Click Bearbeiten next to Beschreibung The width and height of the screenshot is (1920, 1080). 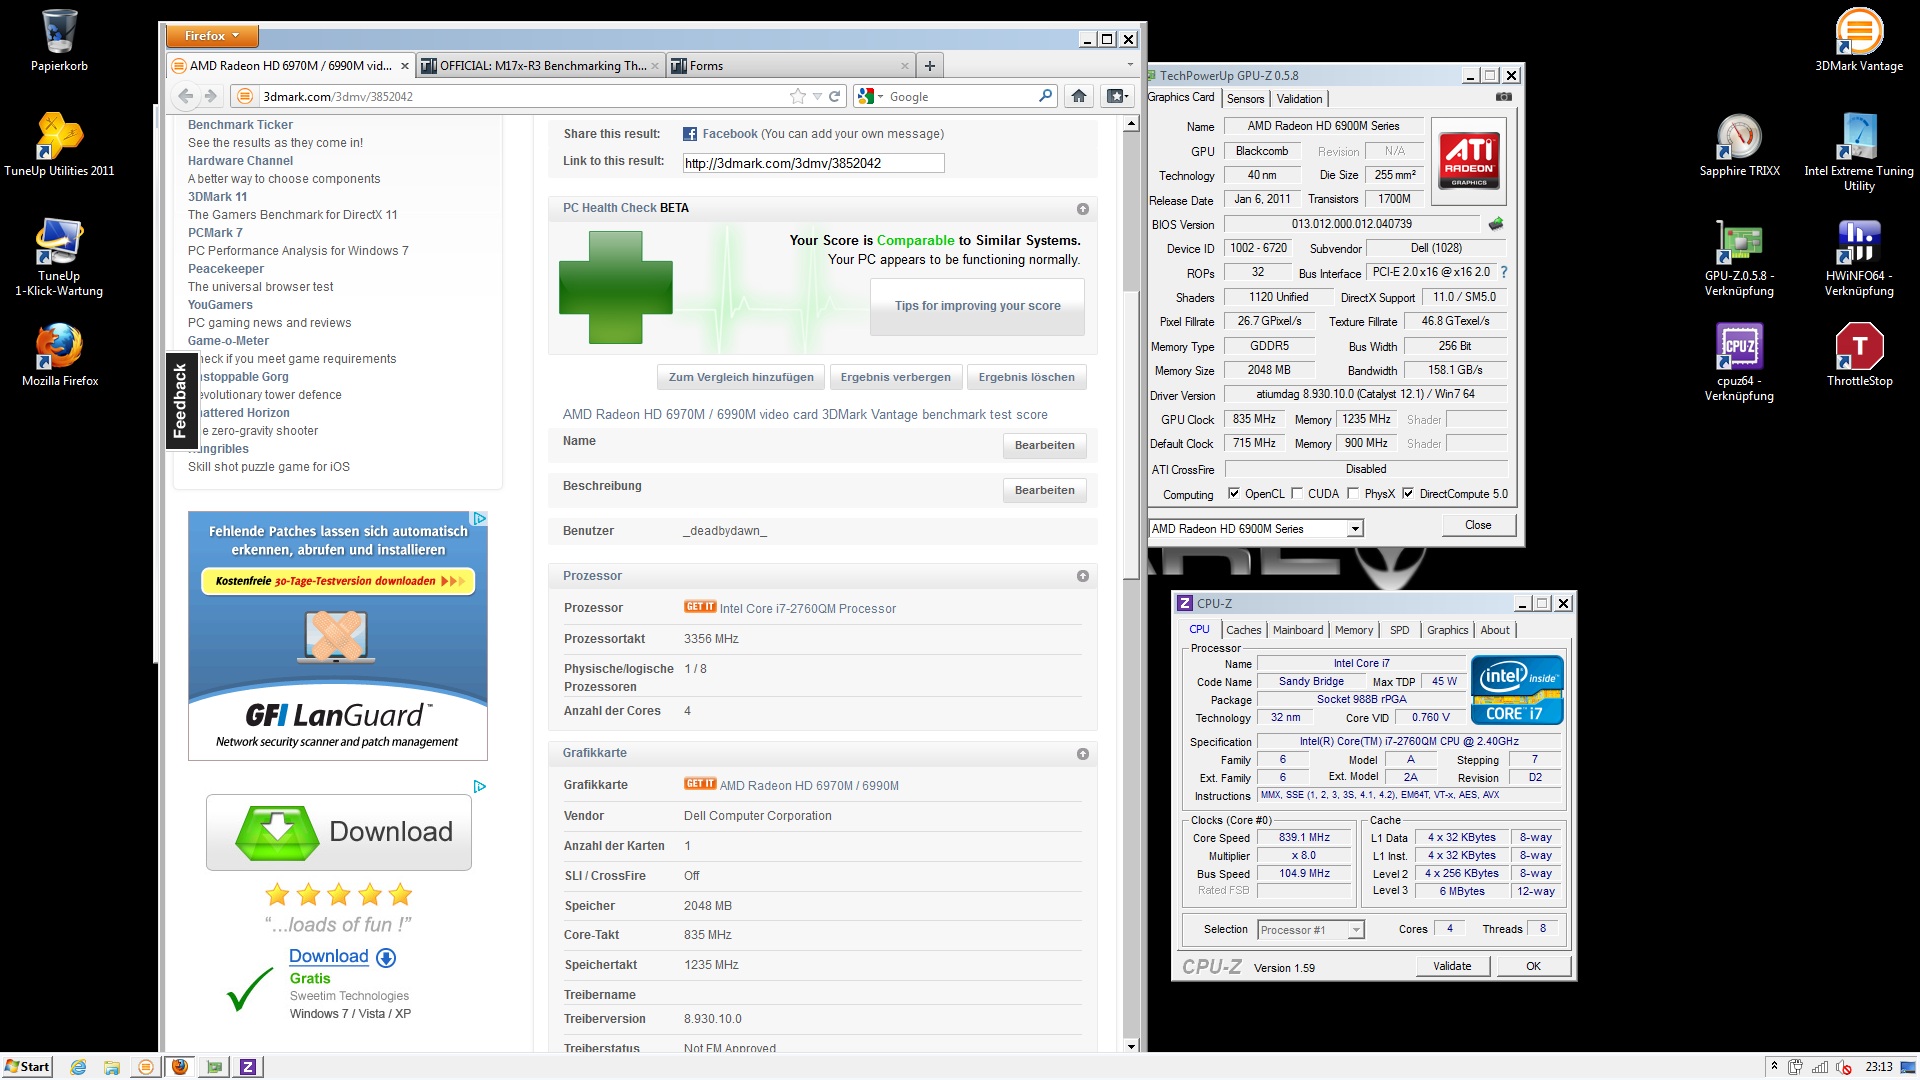[1044, 490]
